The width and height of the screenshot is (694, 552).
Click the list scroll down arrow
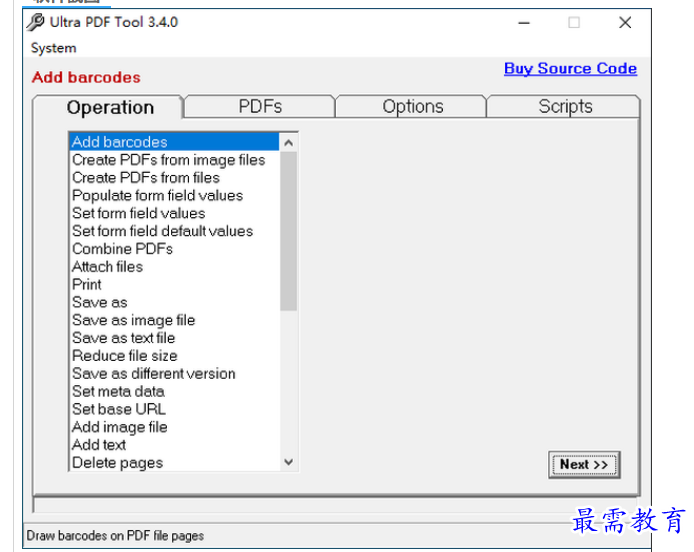[x=289, y=462]
